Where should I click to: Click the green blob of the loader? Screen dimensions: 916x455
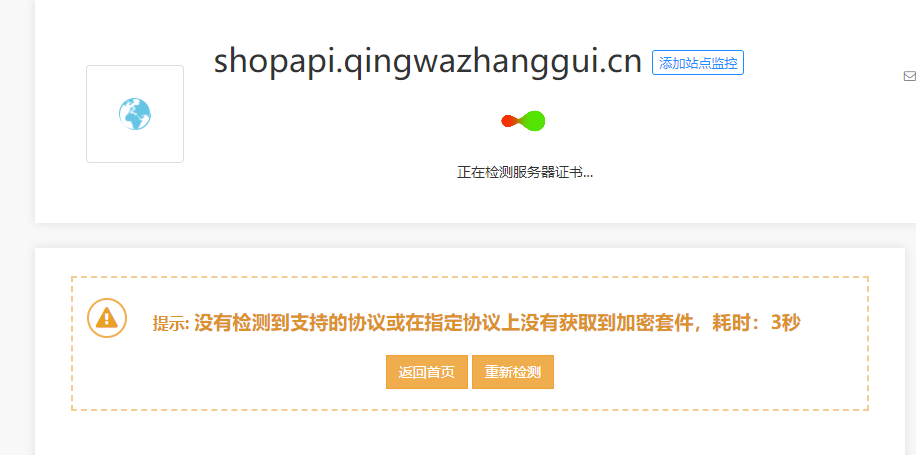[x=534, y=121]
